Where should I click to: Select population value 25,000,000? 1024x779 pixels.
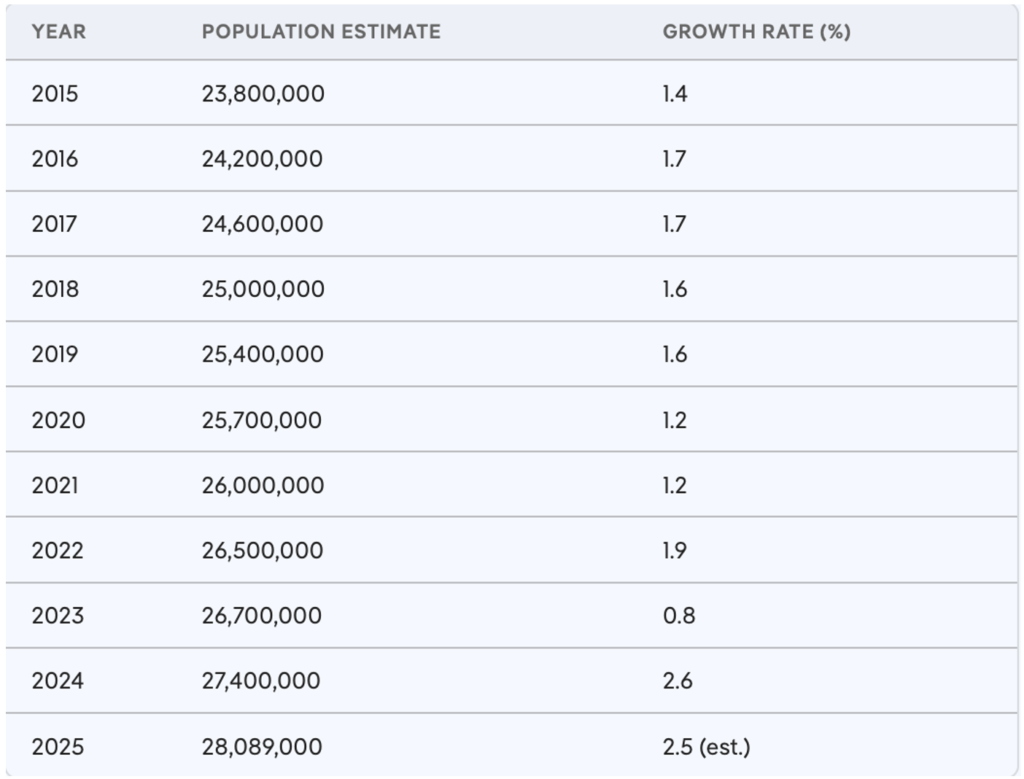[x=263, y=290]
